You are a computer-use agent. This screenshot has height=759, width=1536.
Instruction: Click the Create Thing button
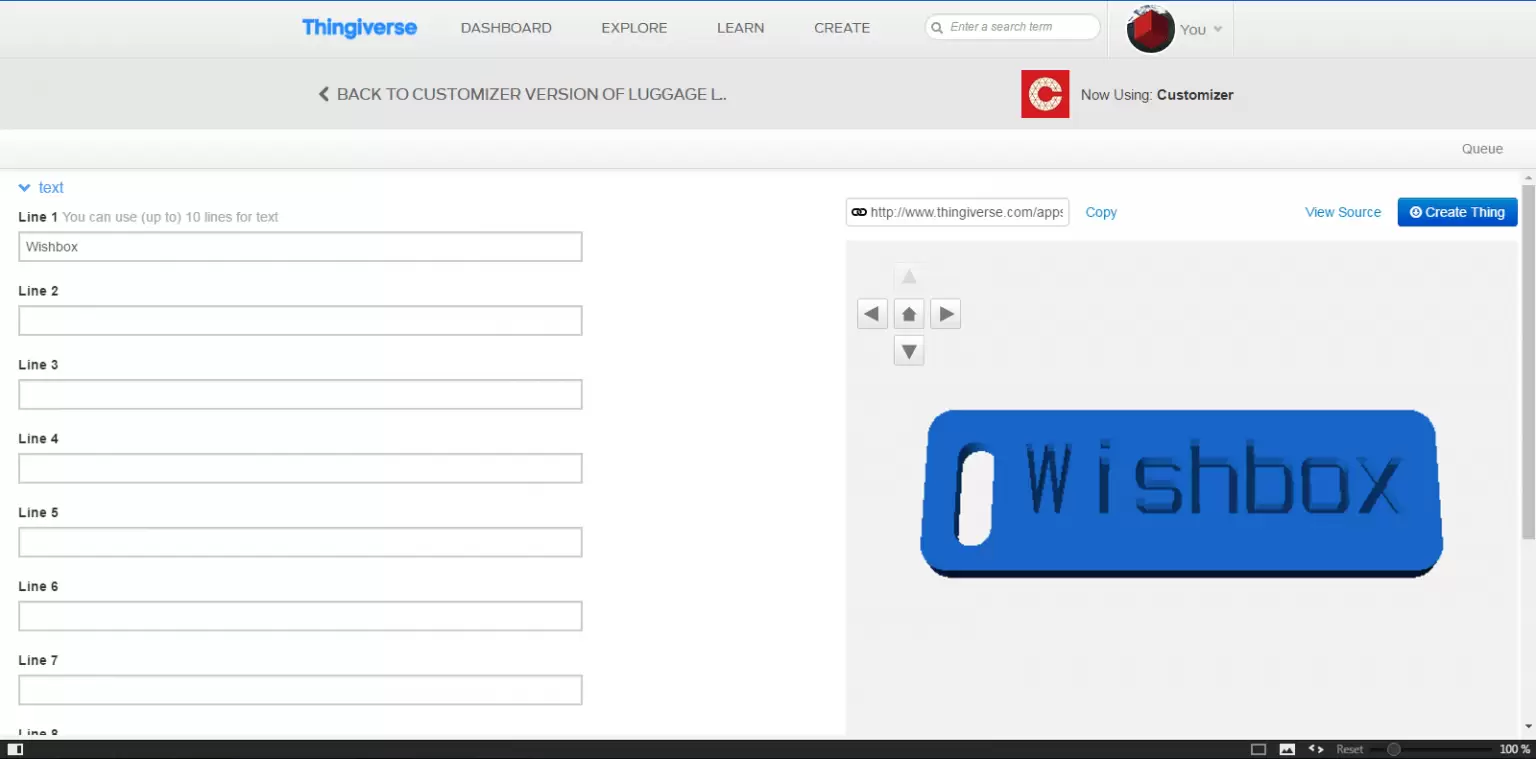1457,212
